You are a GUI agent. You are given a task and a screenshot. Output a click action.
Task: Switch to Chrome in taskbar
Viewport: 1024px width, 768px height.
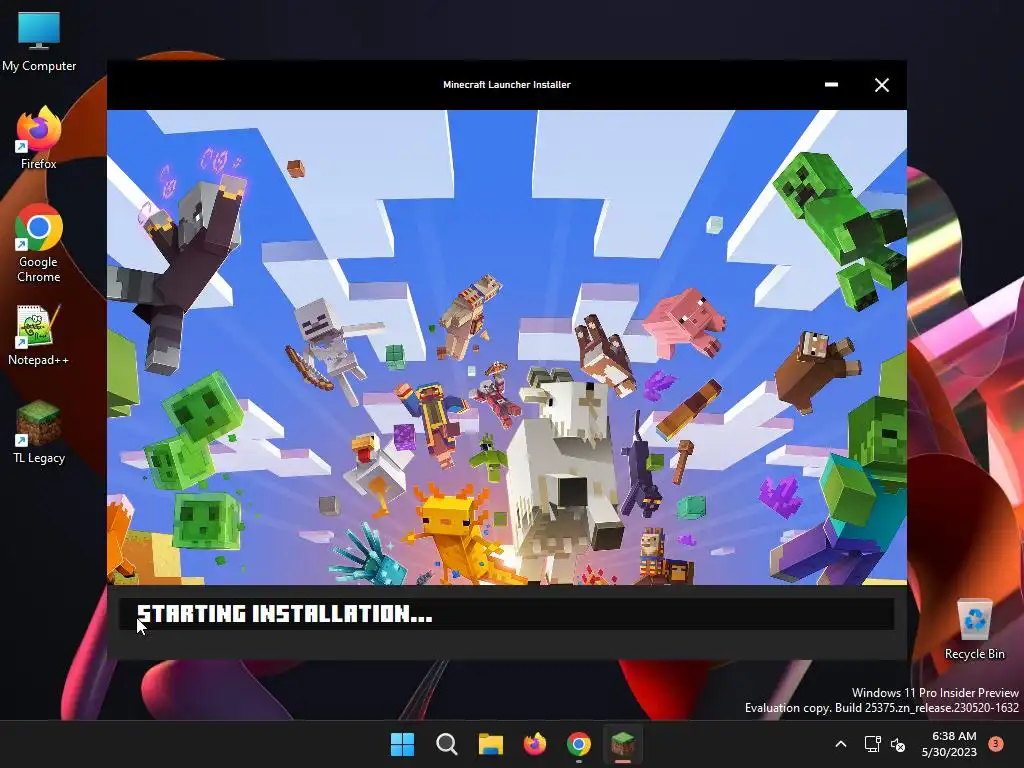tap(579, 744)
